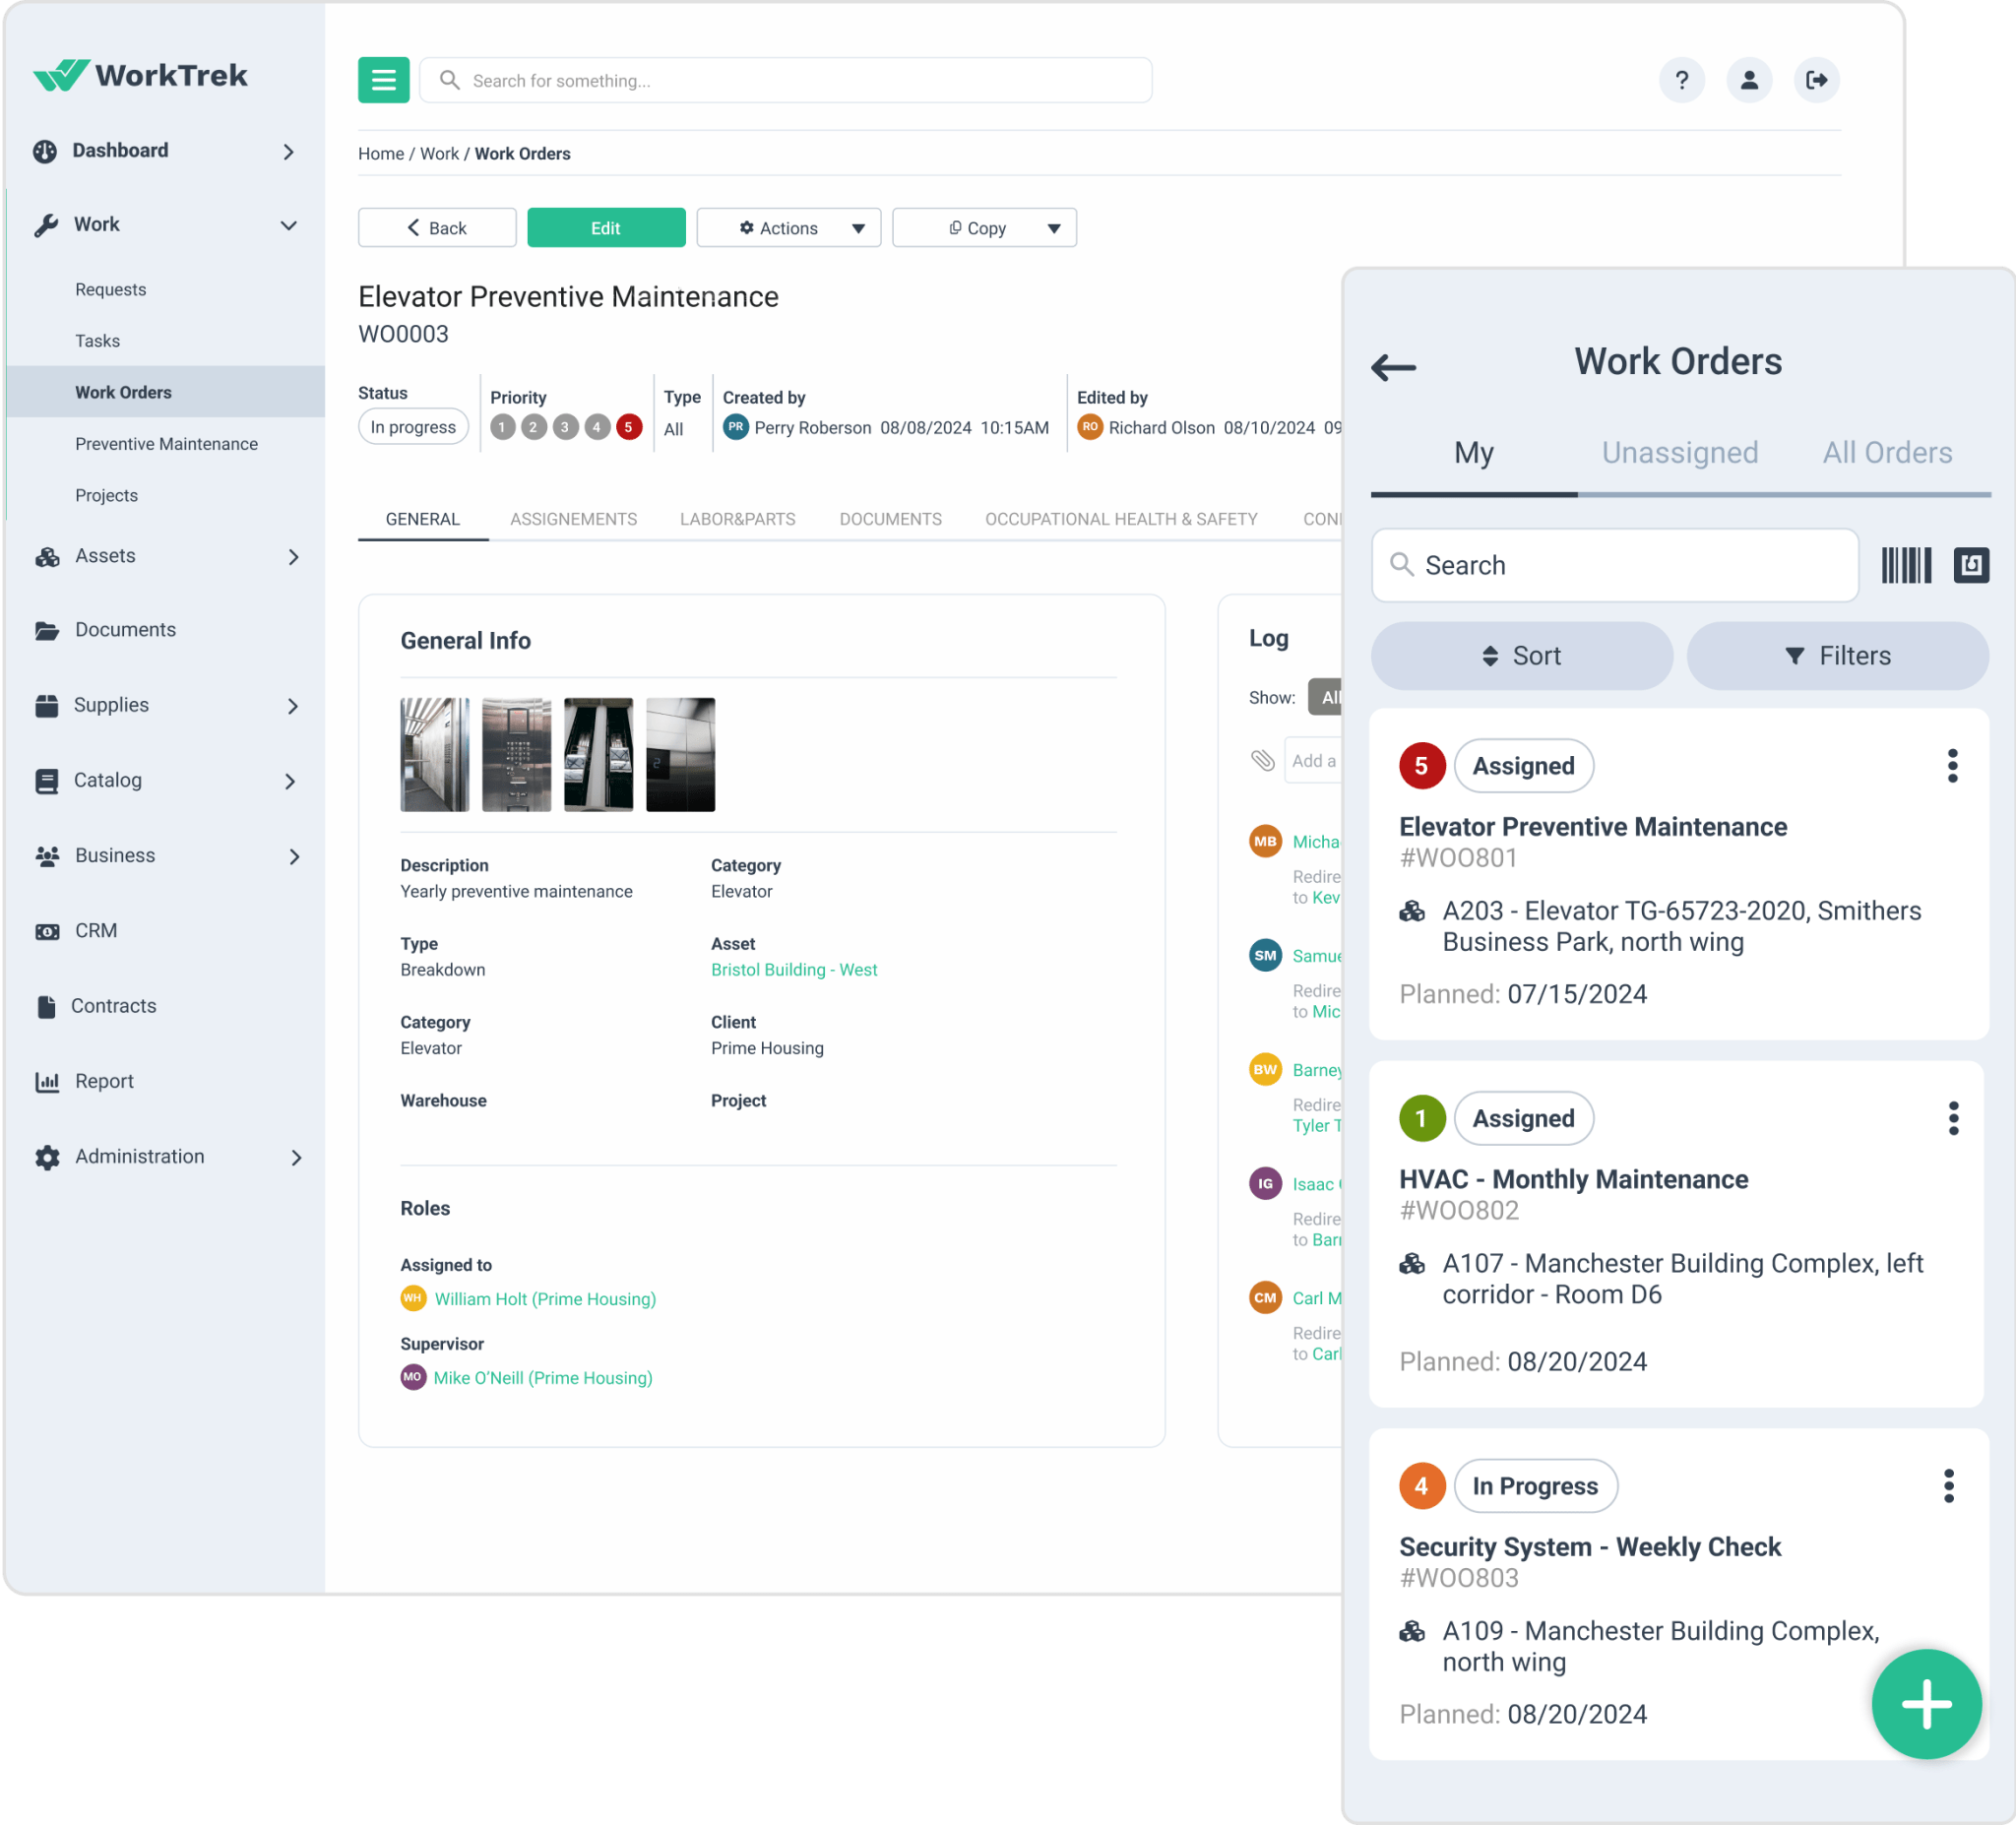
Task: Open the LABOR&PARTS tab
Action: tap(737, 519)
